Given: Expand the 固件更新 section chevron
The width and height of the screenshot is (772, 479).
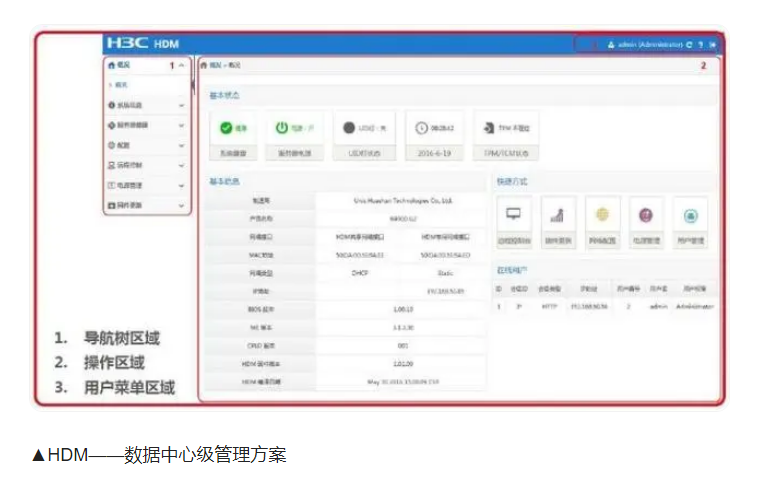Looking at the screenshot, I should 182,206.
